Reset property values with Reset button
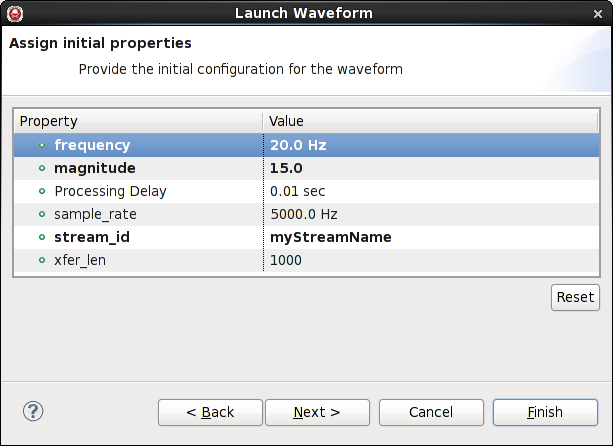Screen dimensions: 613x446 click(x=575, y=297)
